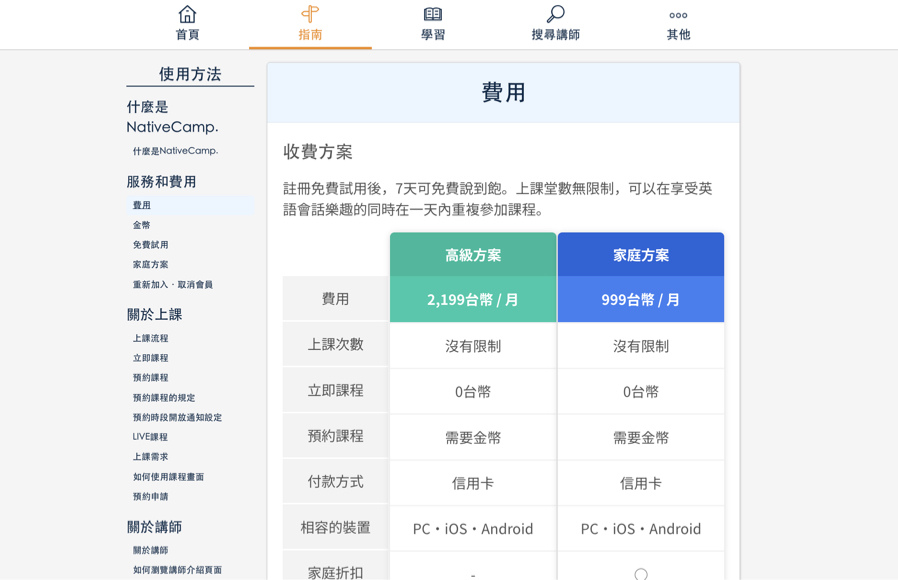This screenshot has height=580, width=898.
Task: Click the home house icon
Action: coord(187,14)
